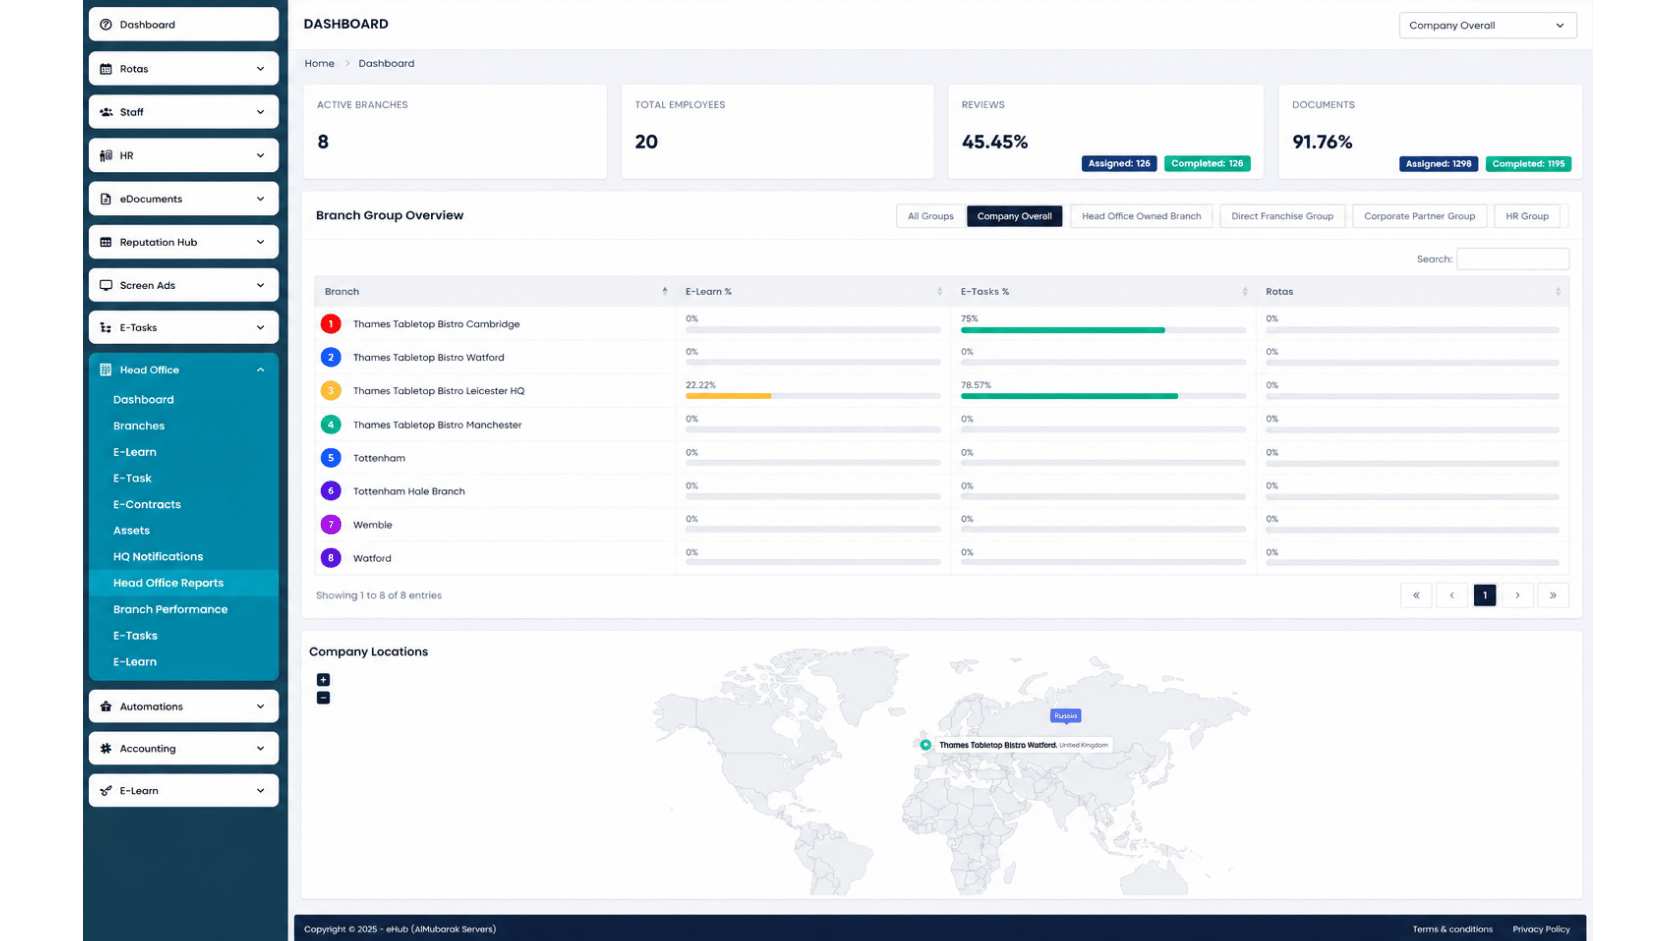Open HQ Notifications submenu item
The image size is (1672, 941).
coord(158,557)
